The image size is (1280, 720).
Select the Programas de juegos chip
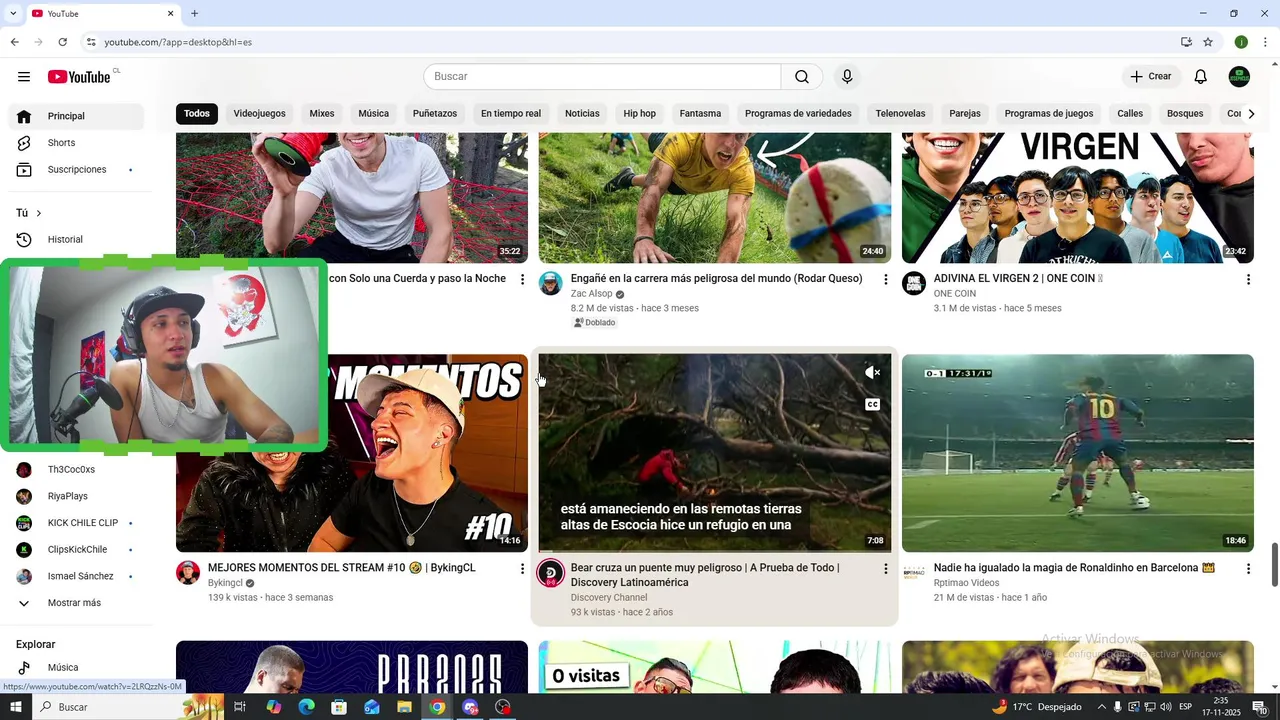pyautogui.click(x=1049, y=114)
